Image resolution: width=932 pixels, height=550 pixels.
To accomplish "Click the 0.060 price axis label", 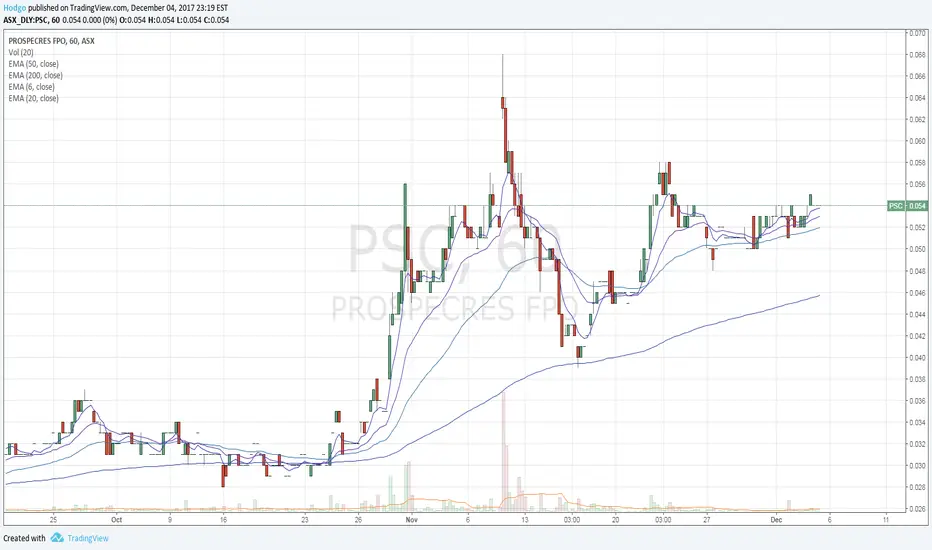I will click(x=918, y=142).
